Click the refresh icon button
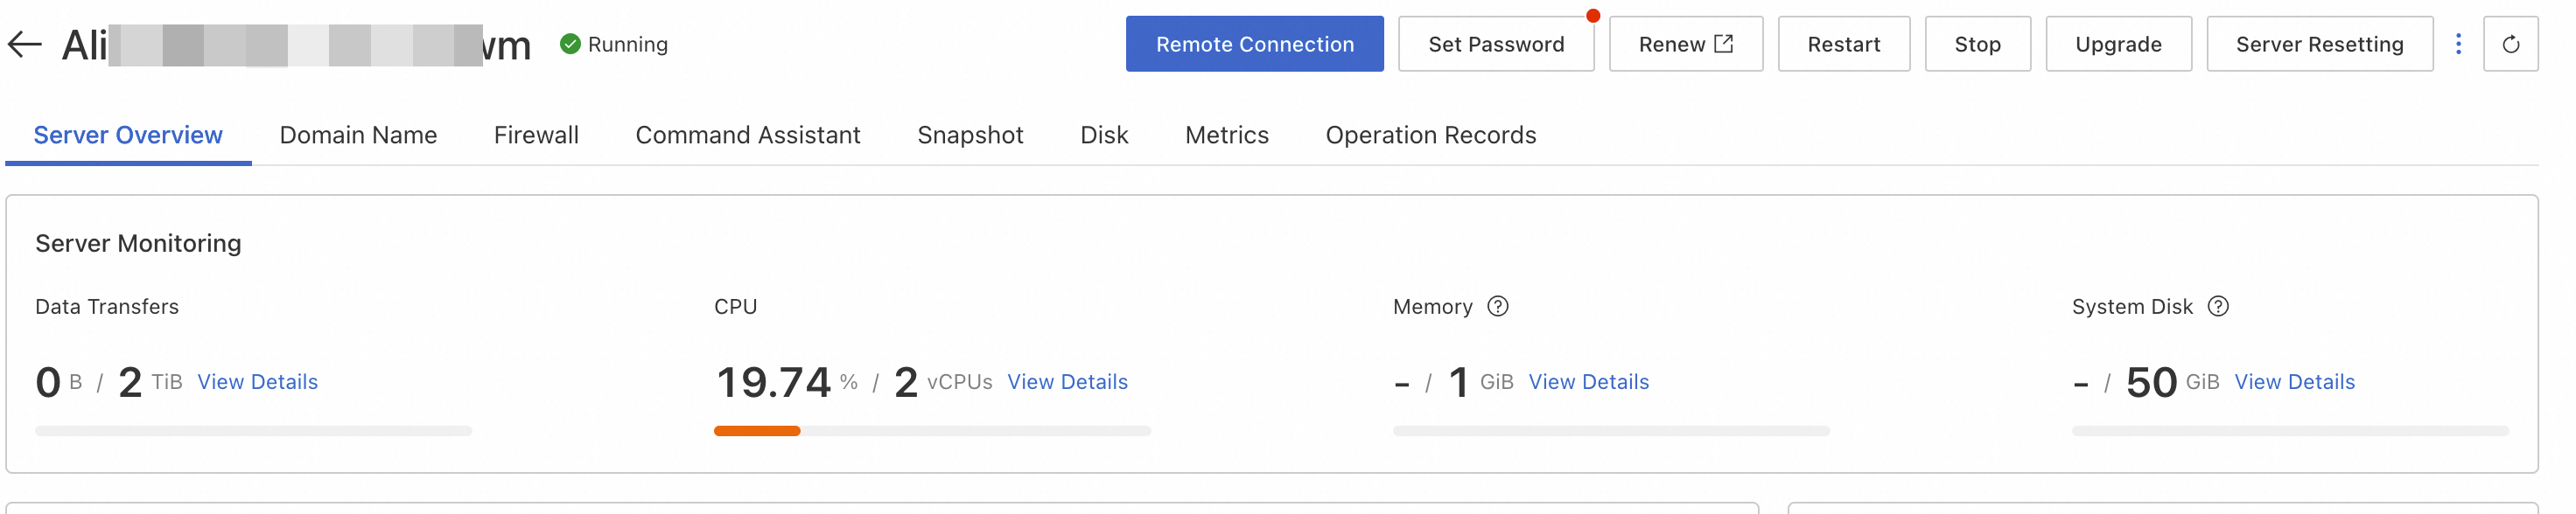 coord(2509,44)
